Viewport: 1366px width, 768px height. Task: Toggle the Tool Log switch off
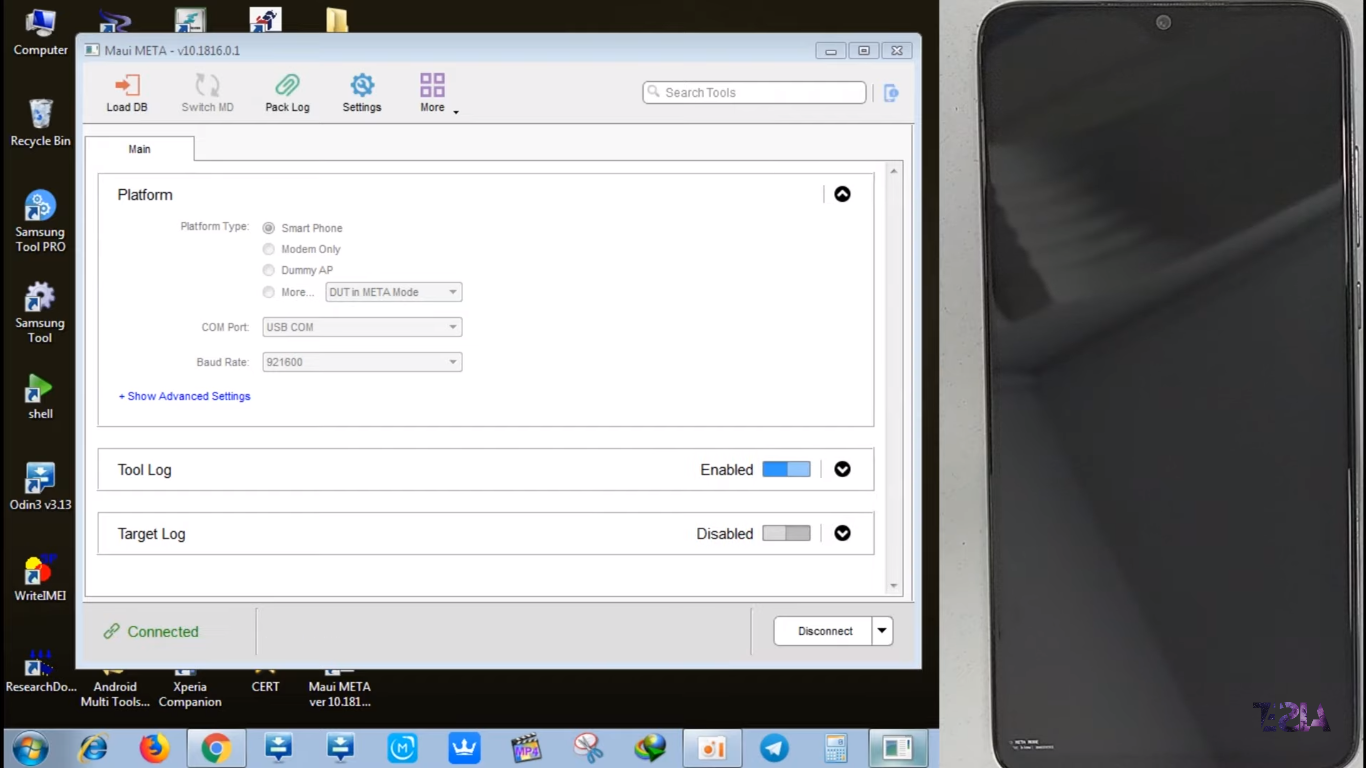click(786, 469)
